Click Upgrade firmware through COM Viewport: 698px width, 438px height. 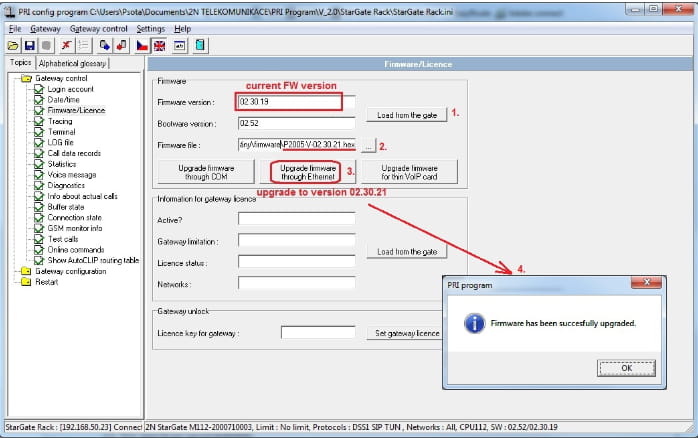point(206,172)
